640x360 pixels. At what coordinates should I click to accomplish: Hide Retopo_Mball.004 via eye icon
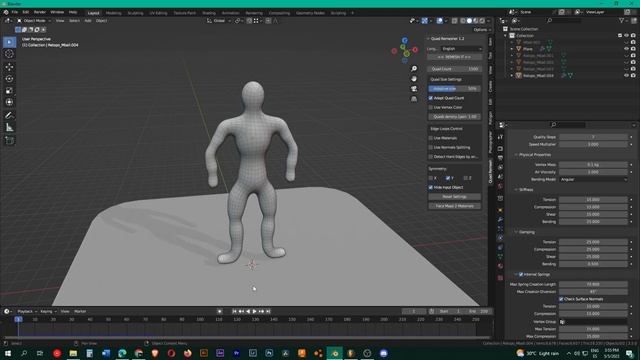[x=626, y=76]
